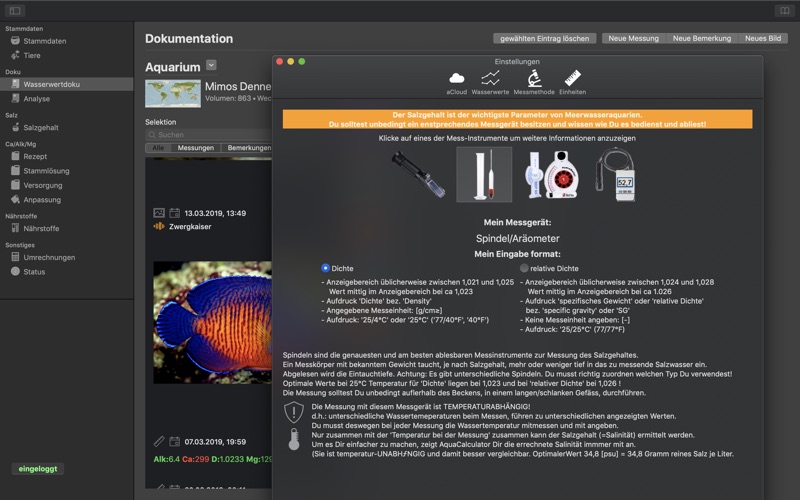Choose the red swing-arm hydrometer instrument
The image size is (800, 500).
click(552, 174)
